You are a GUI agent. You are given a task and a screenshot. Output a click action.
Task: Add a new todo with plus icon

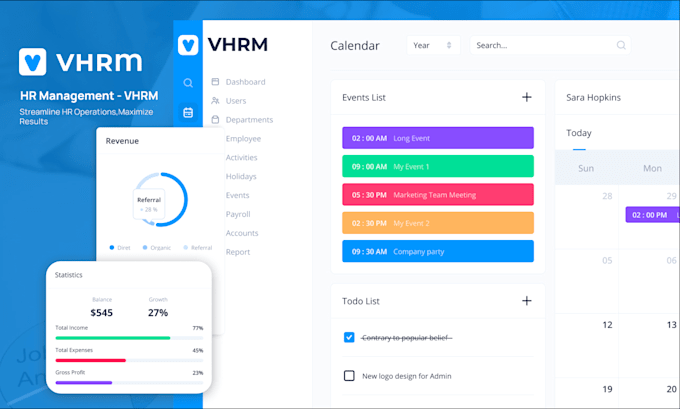click(x=526, y=301)
